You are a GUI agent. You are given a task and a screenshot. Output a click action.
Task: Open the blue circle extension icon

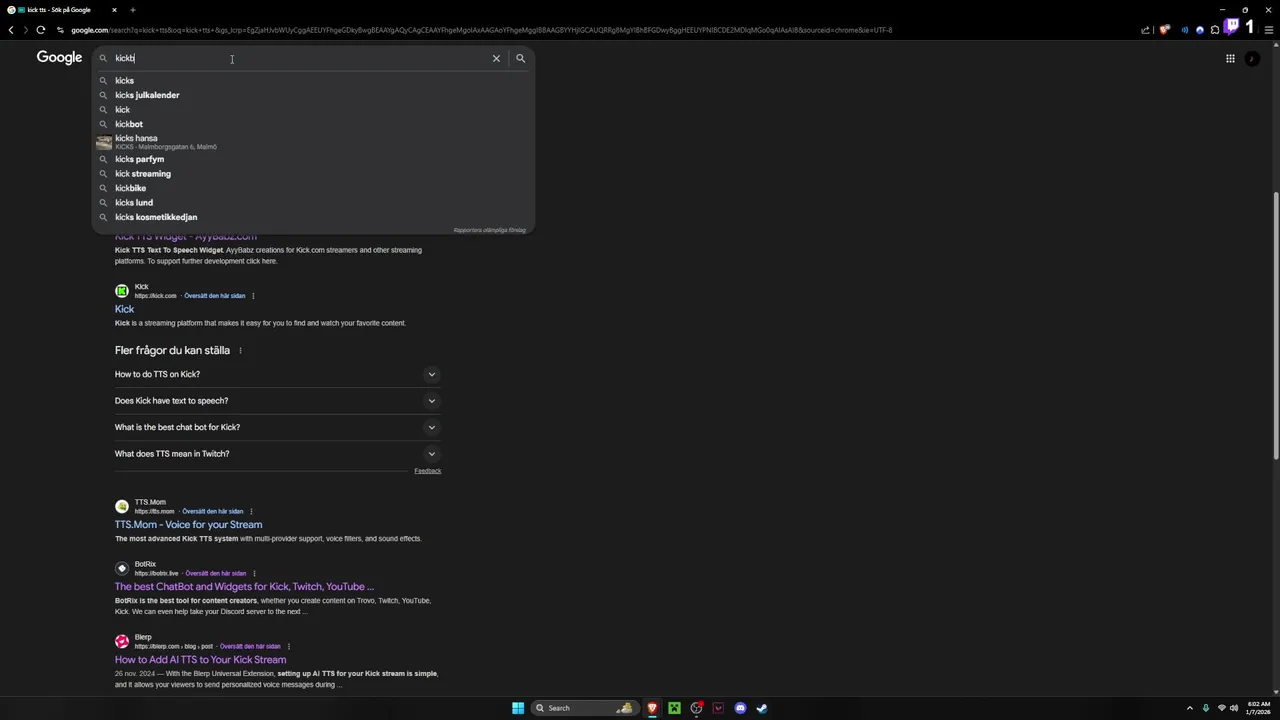[1200, 30]
